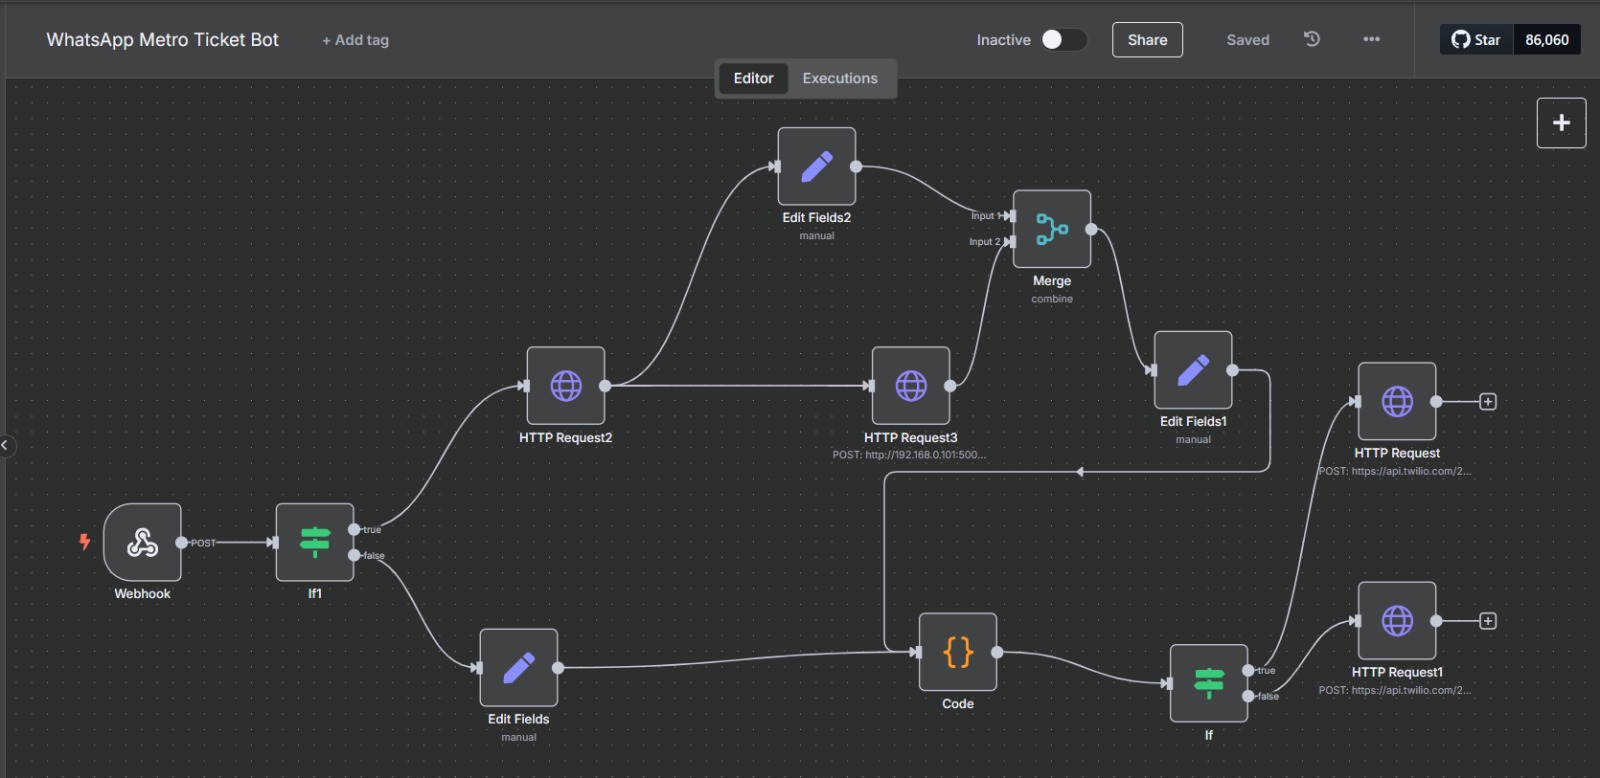Switch to the Executions tab
1600x778 pixels.
coord(839,78)
